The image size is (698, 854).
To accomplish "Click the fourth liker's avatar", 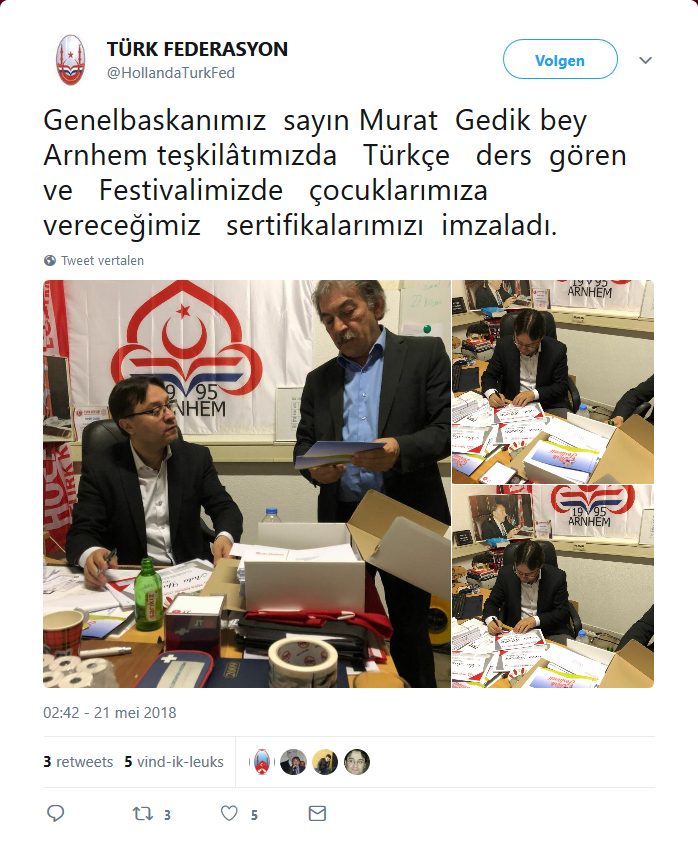I will [357, 761].
